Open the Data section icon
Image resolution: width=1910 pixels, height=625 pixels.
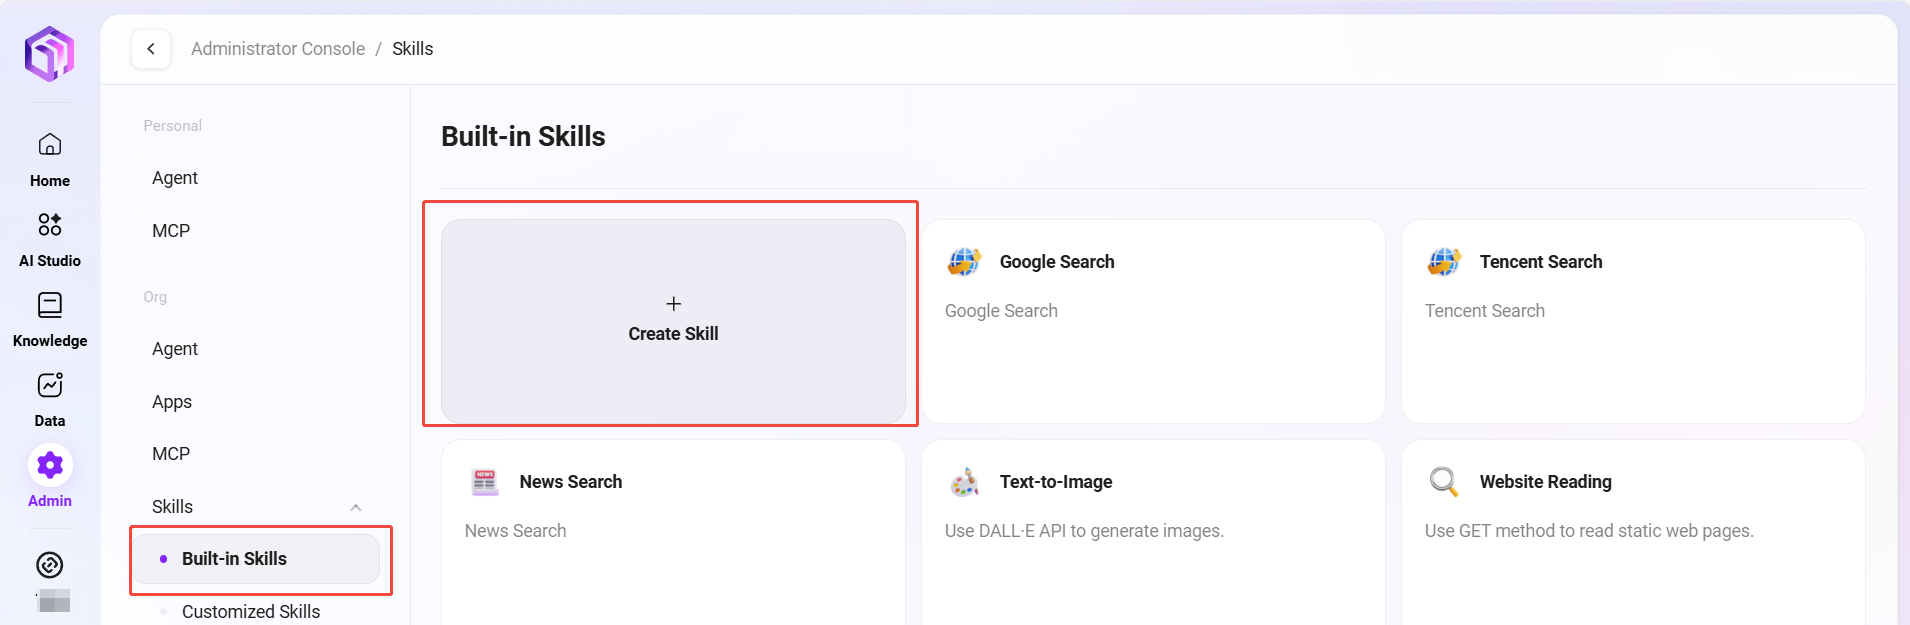click(x=50, y=386)
